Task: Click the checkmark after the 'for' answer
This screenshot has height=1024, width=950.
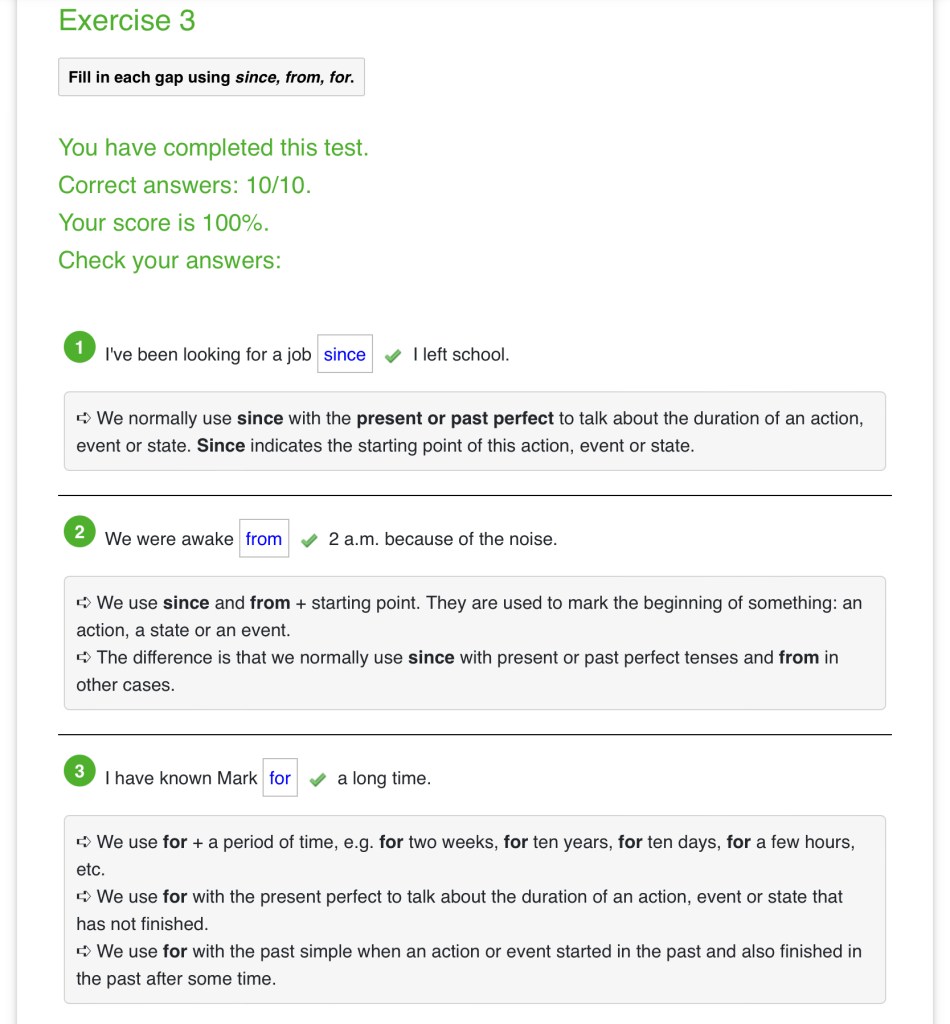Action: click(x=318, y=779)
